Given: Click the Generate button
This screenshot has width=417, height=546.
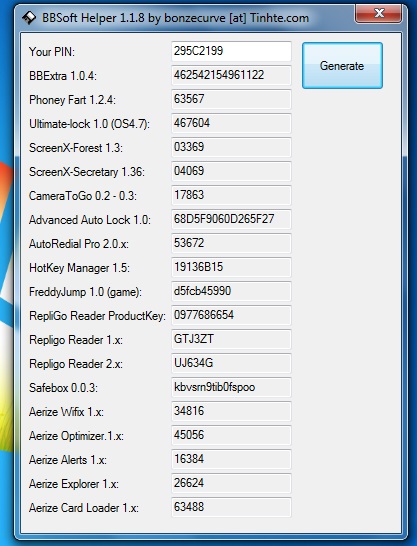Looking at the screenshot, I should [342, 65].
